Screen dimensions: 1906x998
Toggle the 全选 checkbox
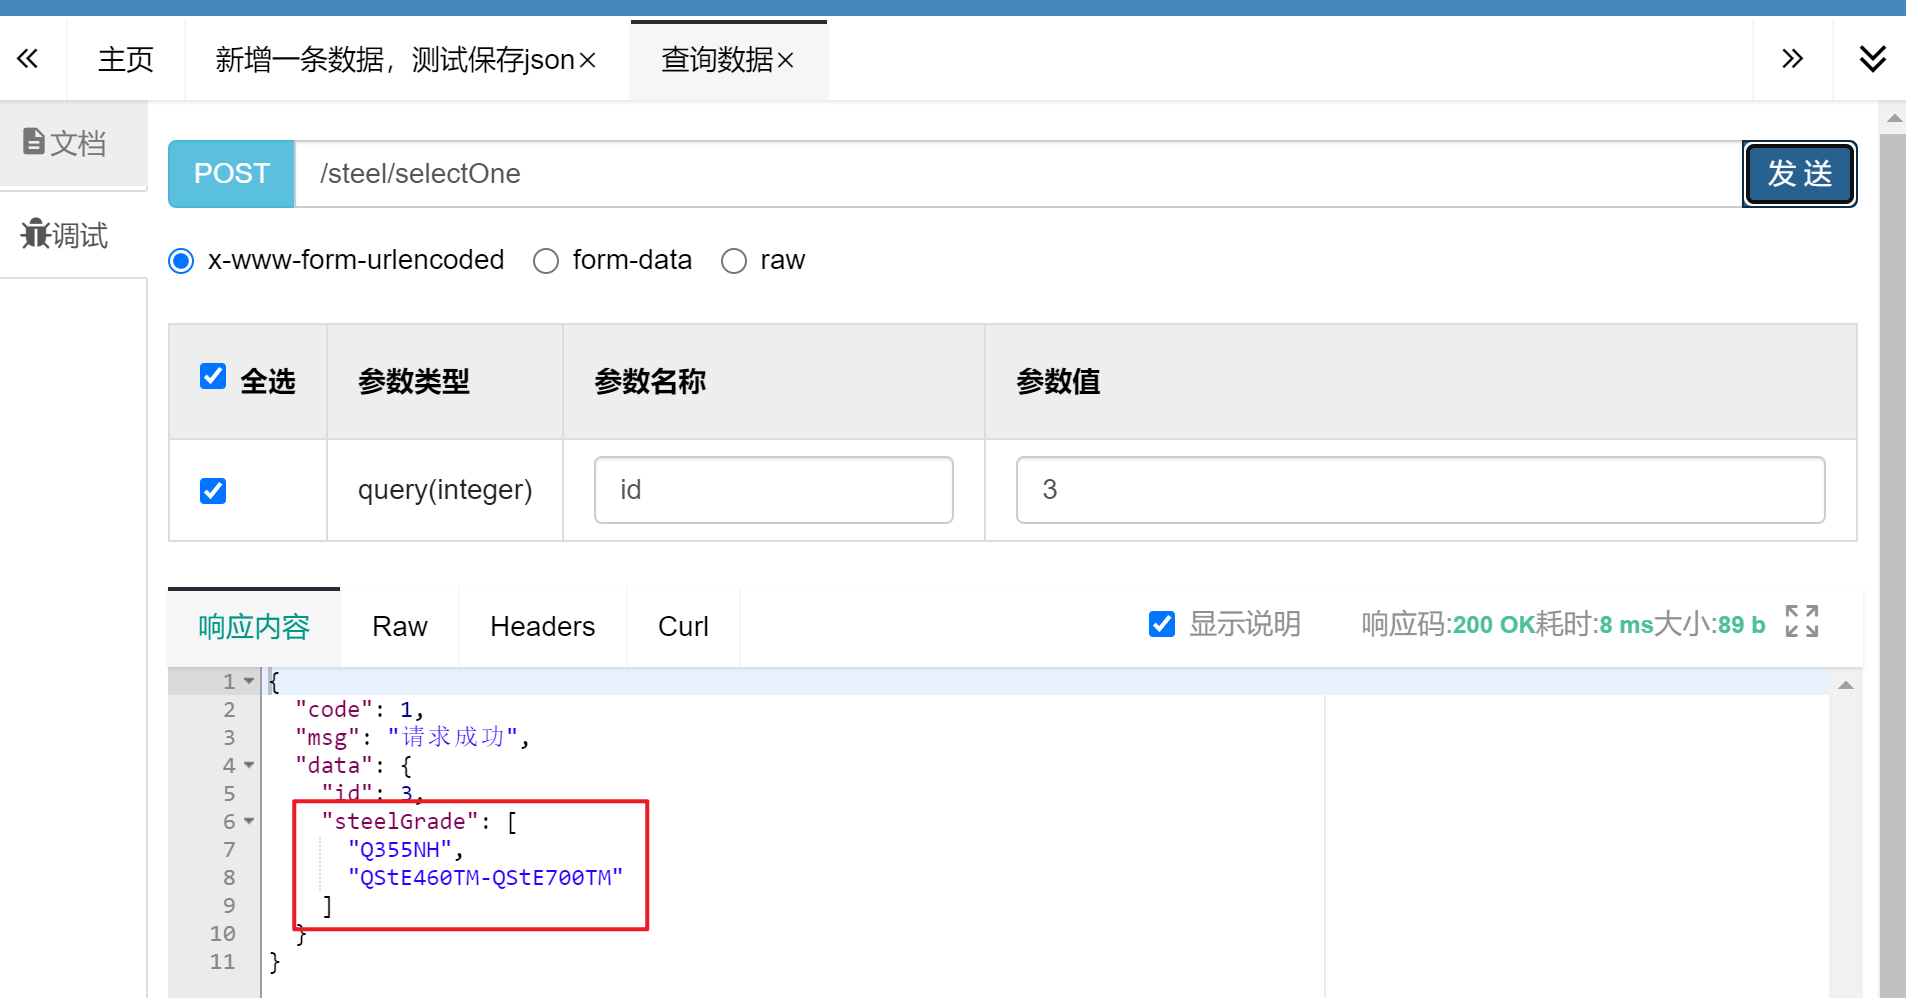point(213,377)
